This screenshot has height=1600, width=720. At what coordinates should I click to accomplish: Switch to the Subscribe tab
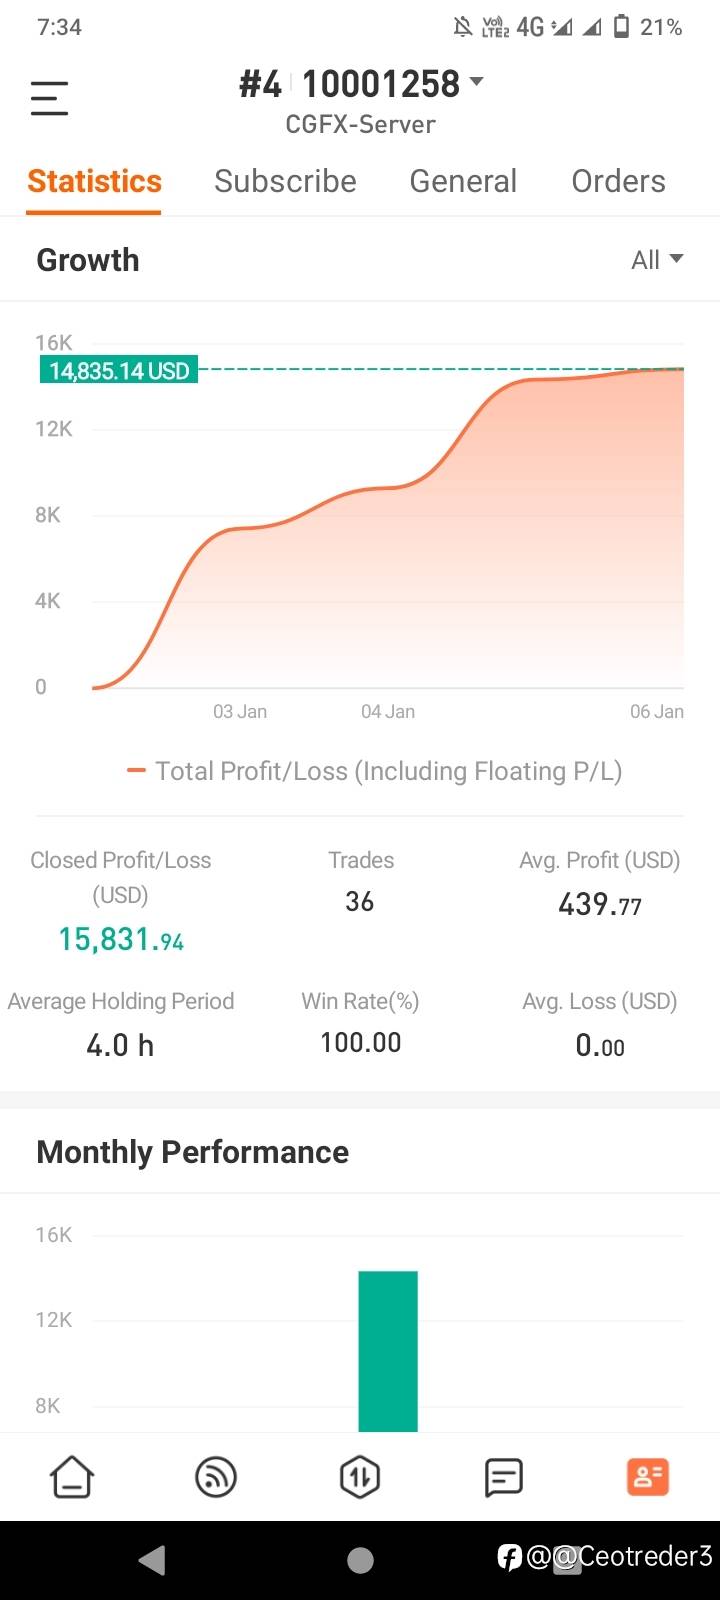pyautogui.click(x=285, y=181)
